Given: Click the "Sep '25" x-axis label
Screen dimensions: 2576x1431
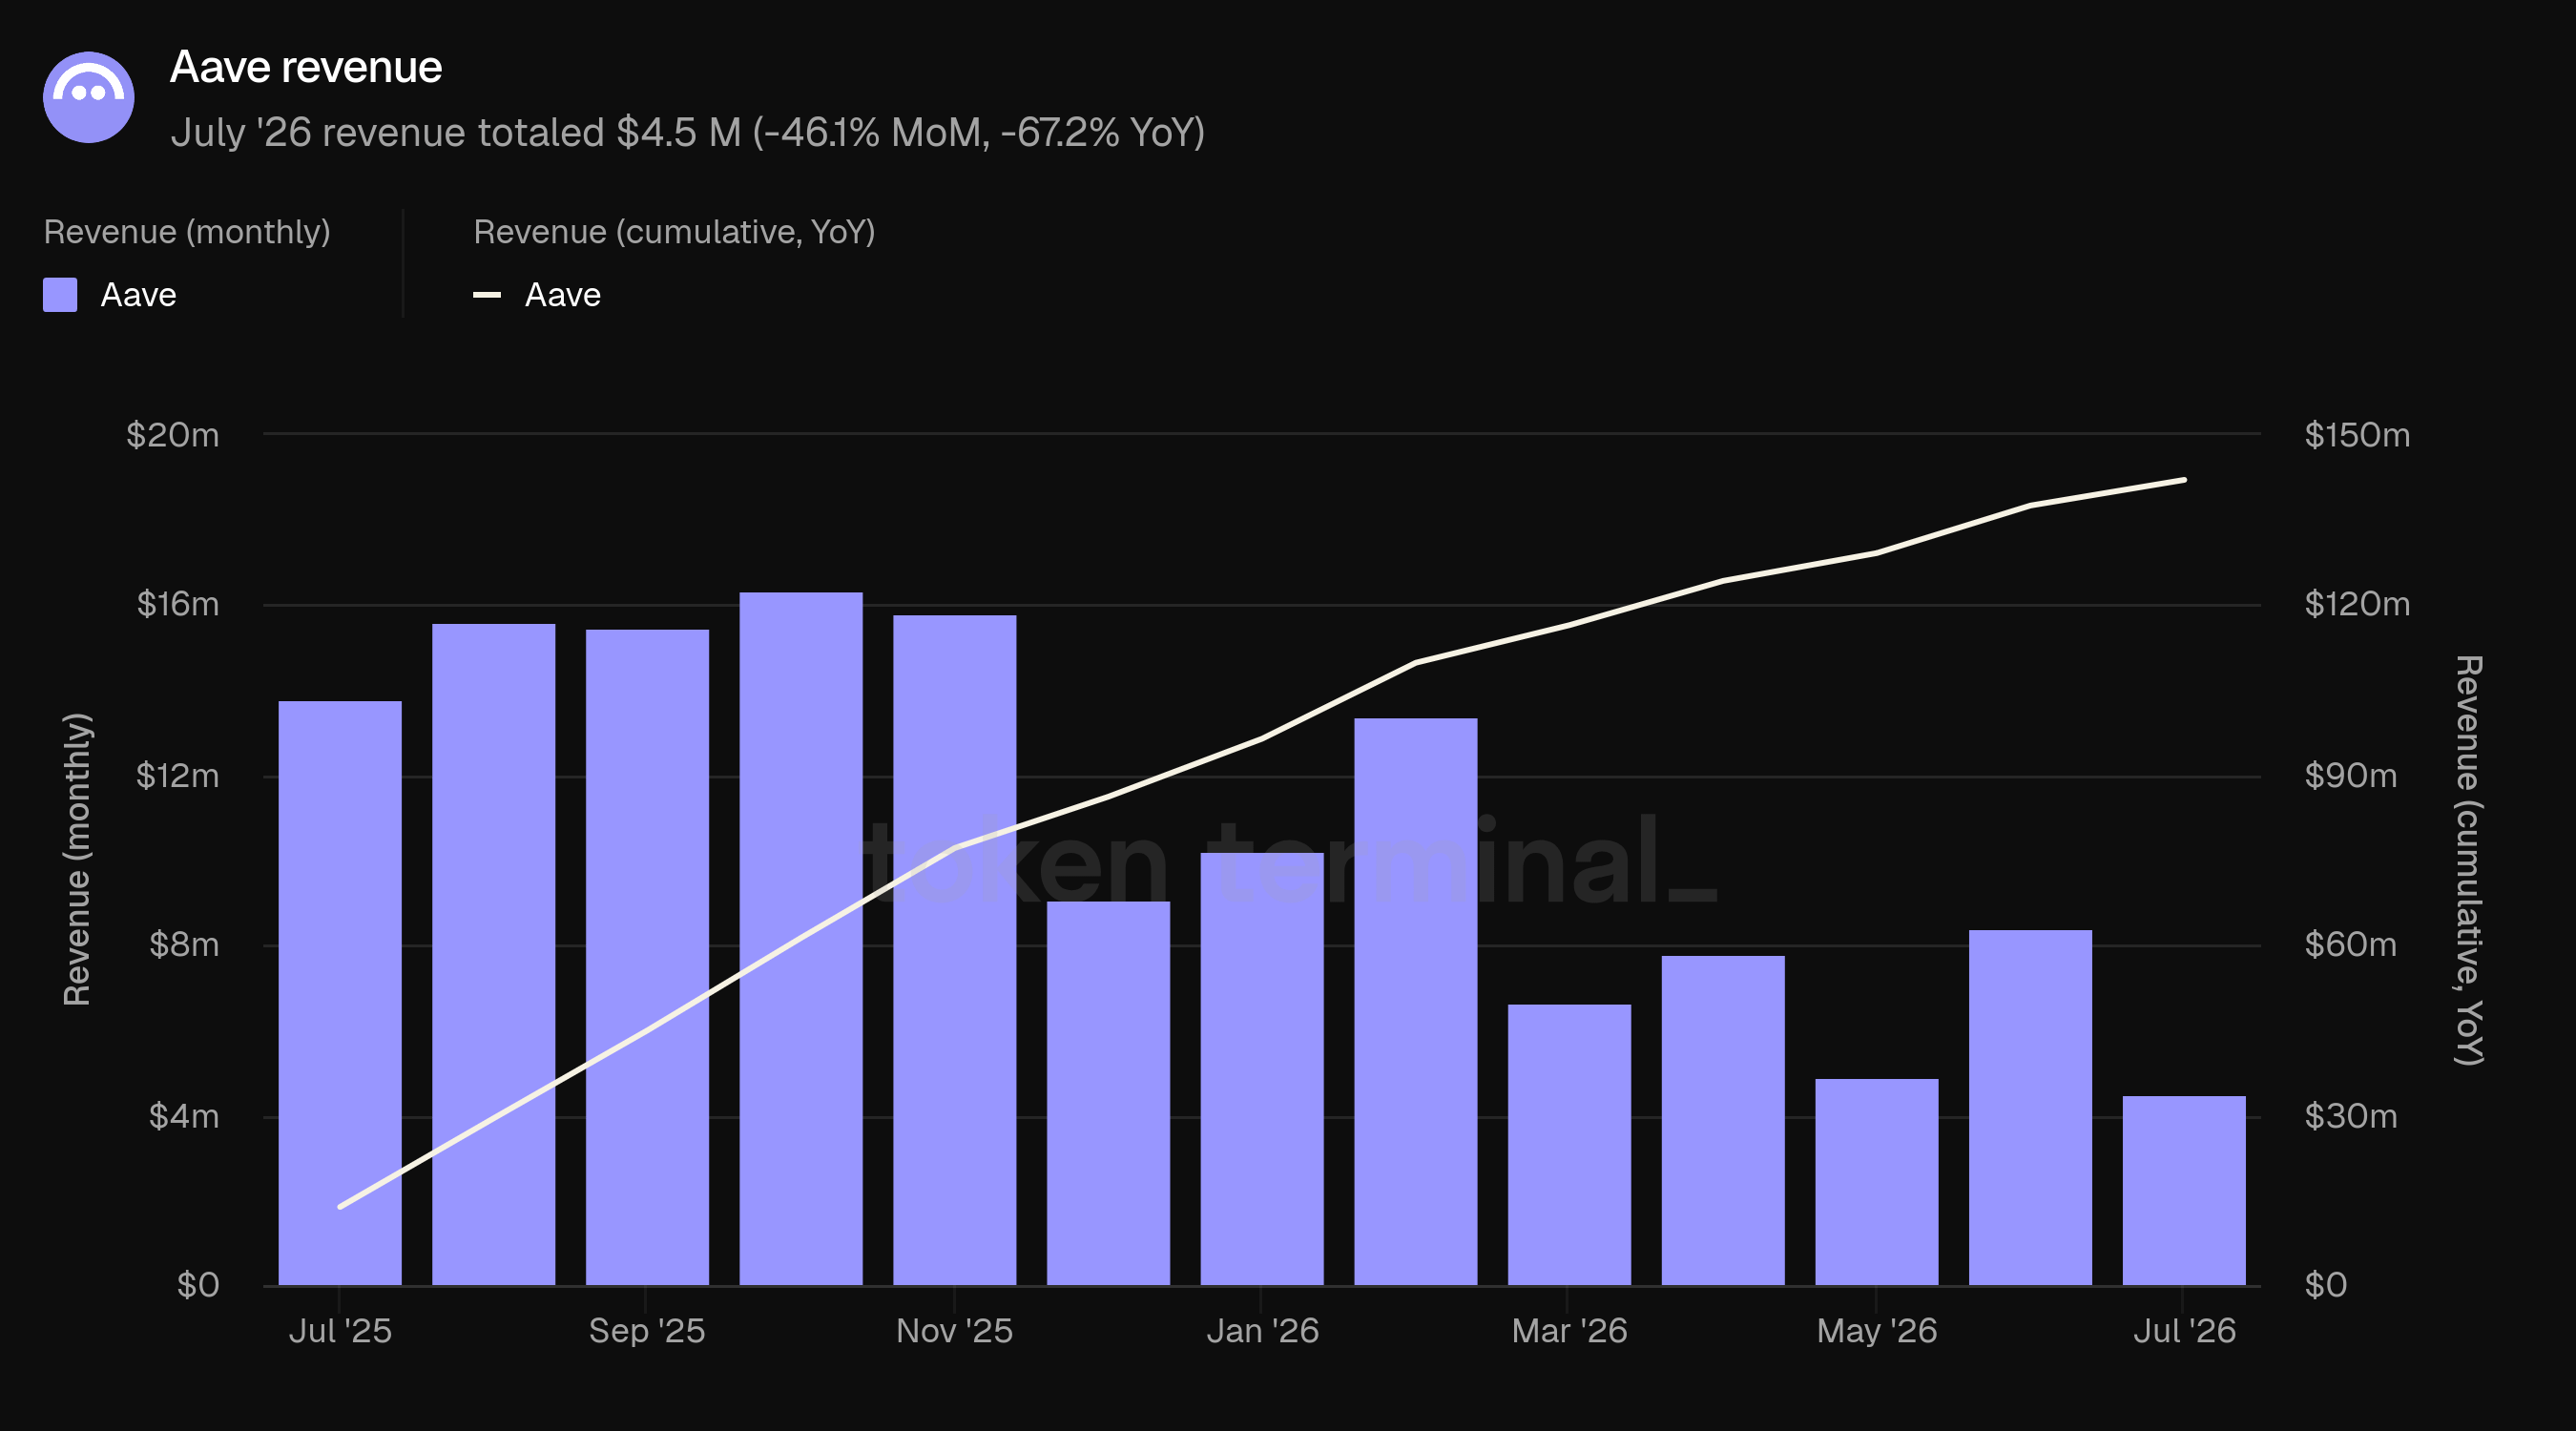Looking at the screenshot, I should pos(647,1331).
